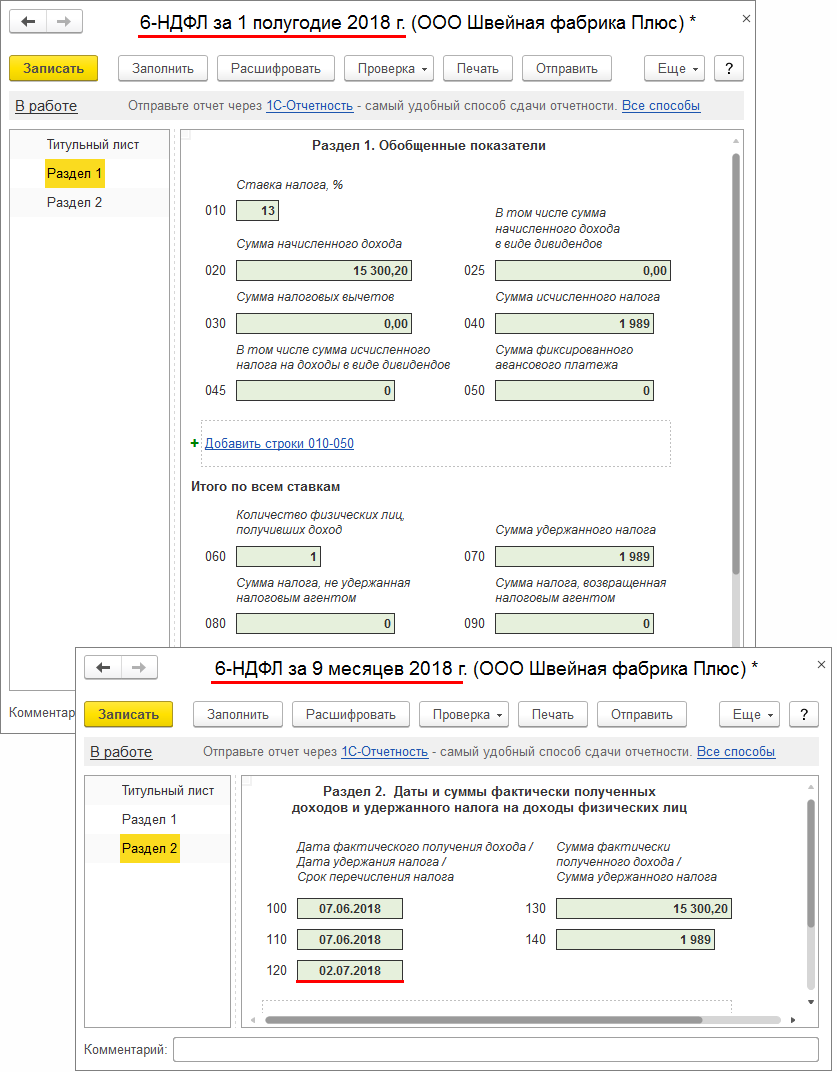Click forward arrow in 6-НДФЛ half-year window

tap(65, 21)
